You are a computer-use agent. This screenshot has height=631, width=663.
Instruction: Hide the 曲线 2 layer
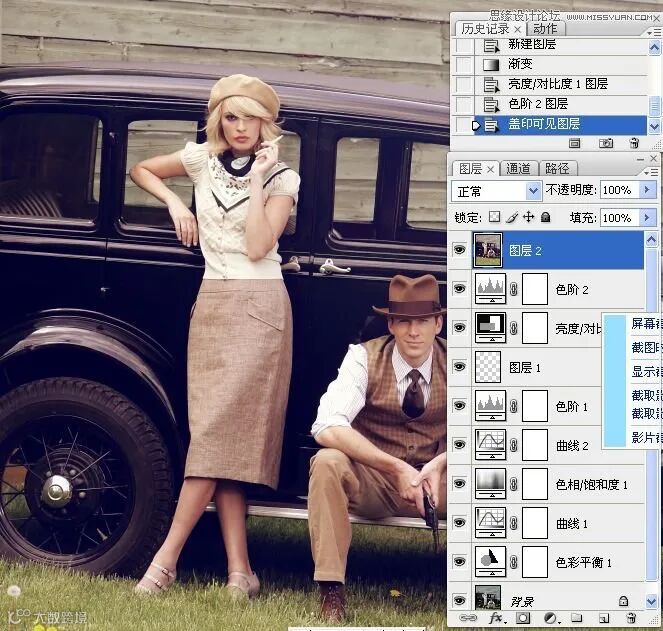460,444
